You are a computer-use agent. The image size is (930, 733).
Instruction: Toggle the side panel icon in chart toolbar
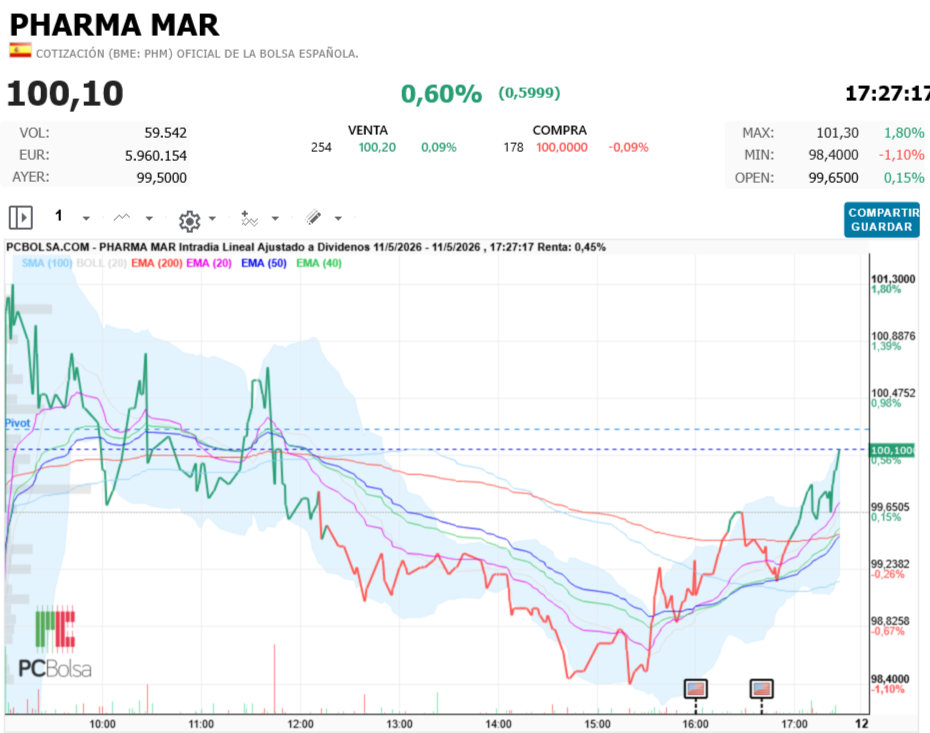click(x=21, y=218)
